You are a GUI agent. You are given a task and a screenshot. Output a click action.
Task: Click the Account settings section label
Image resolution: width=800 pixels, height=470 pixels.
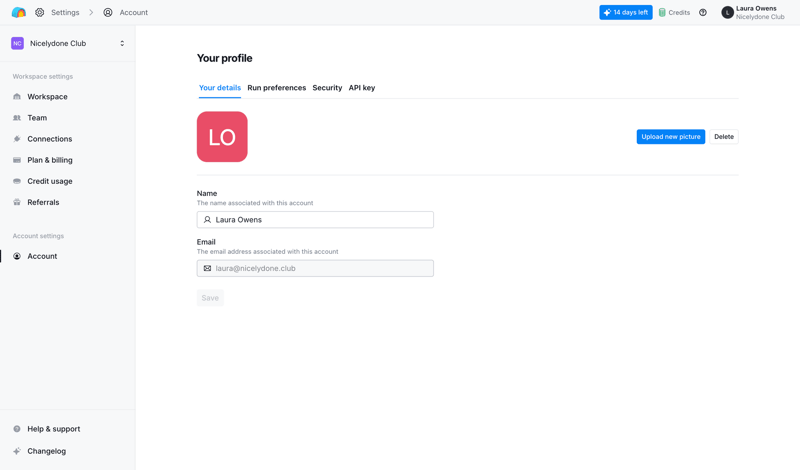(38, 236)
